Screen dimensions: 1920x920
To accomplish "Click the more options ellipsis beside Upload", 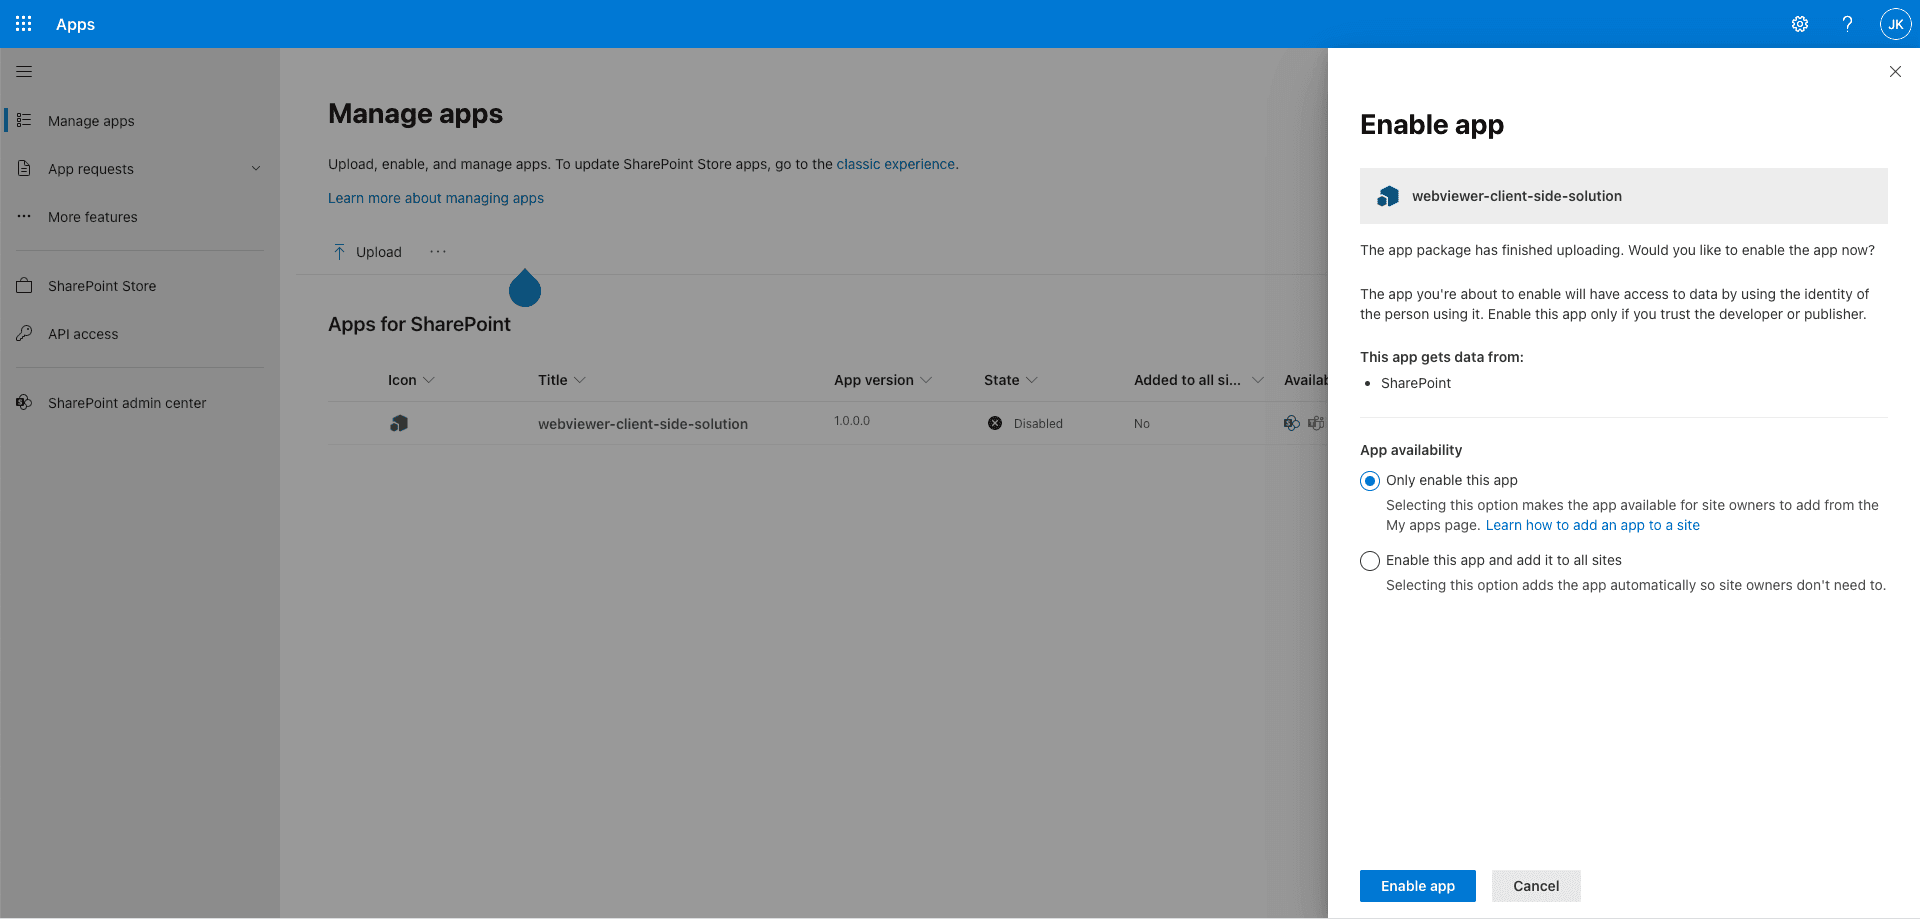I will coord(438,252).
